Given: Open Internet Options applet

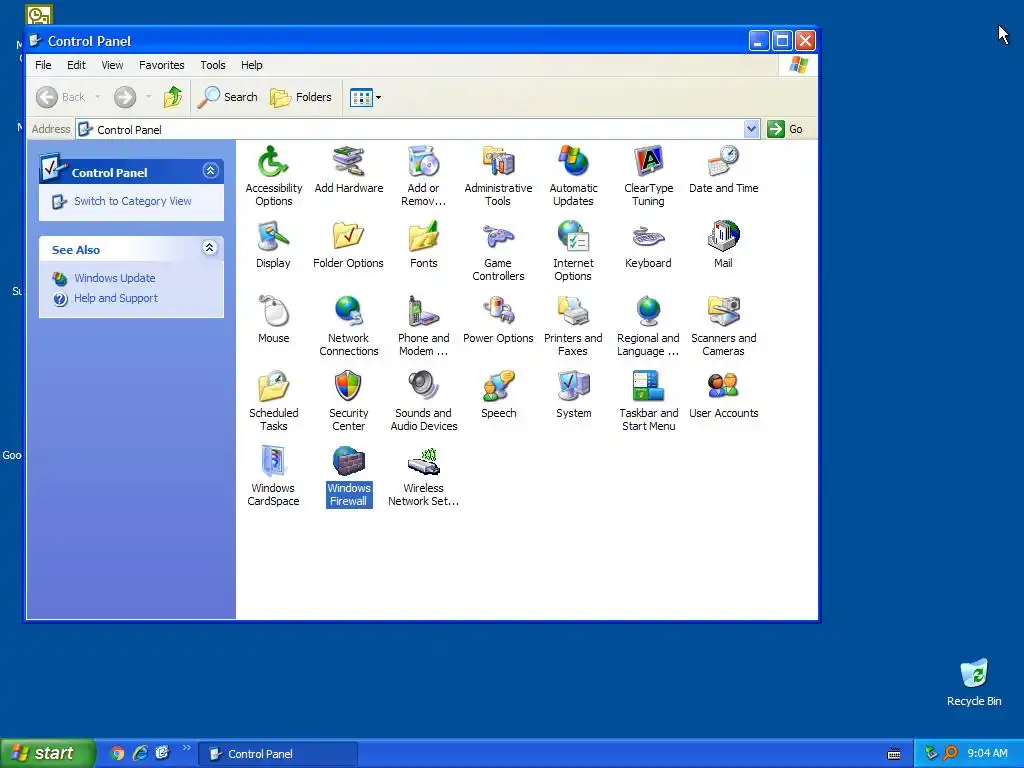Looking at the screenshot, I should pyautogui.click(x=573, y=236).
